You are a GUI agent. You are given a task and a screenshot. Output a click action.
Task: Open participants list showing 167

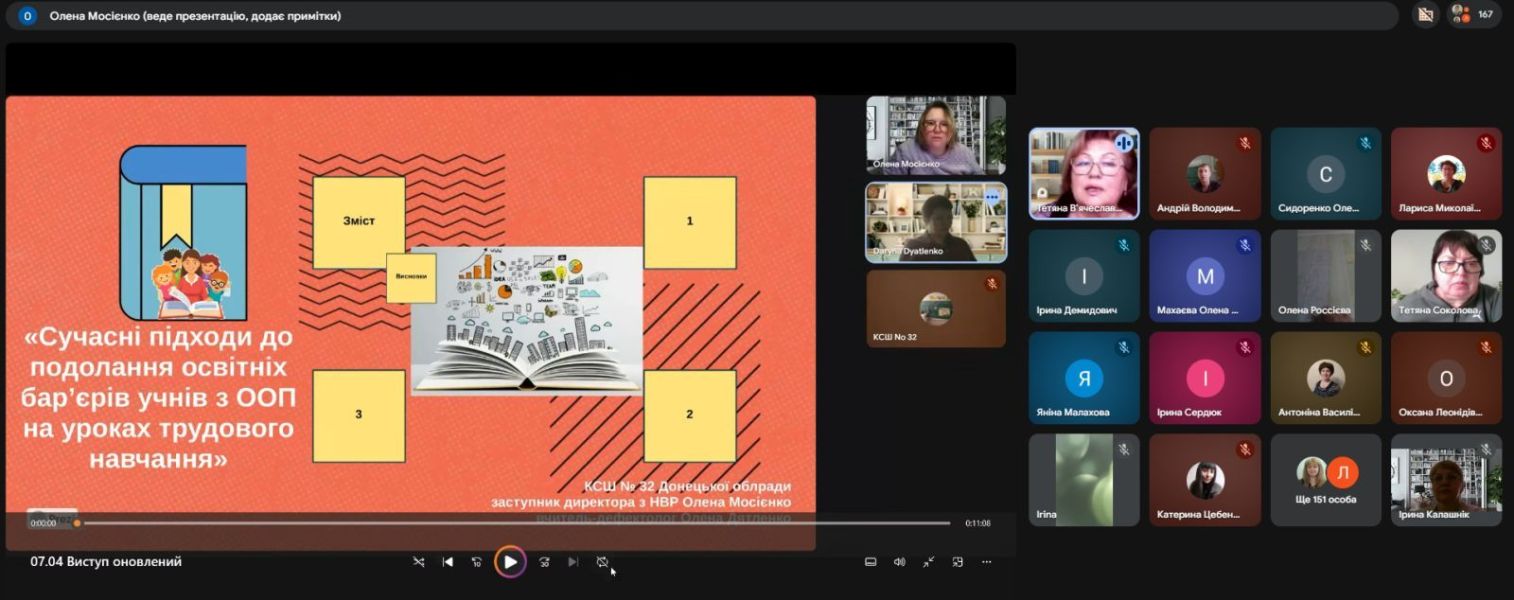click(x=1474, y=14)
